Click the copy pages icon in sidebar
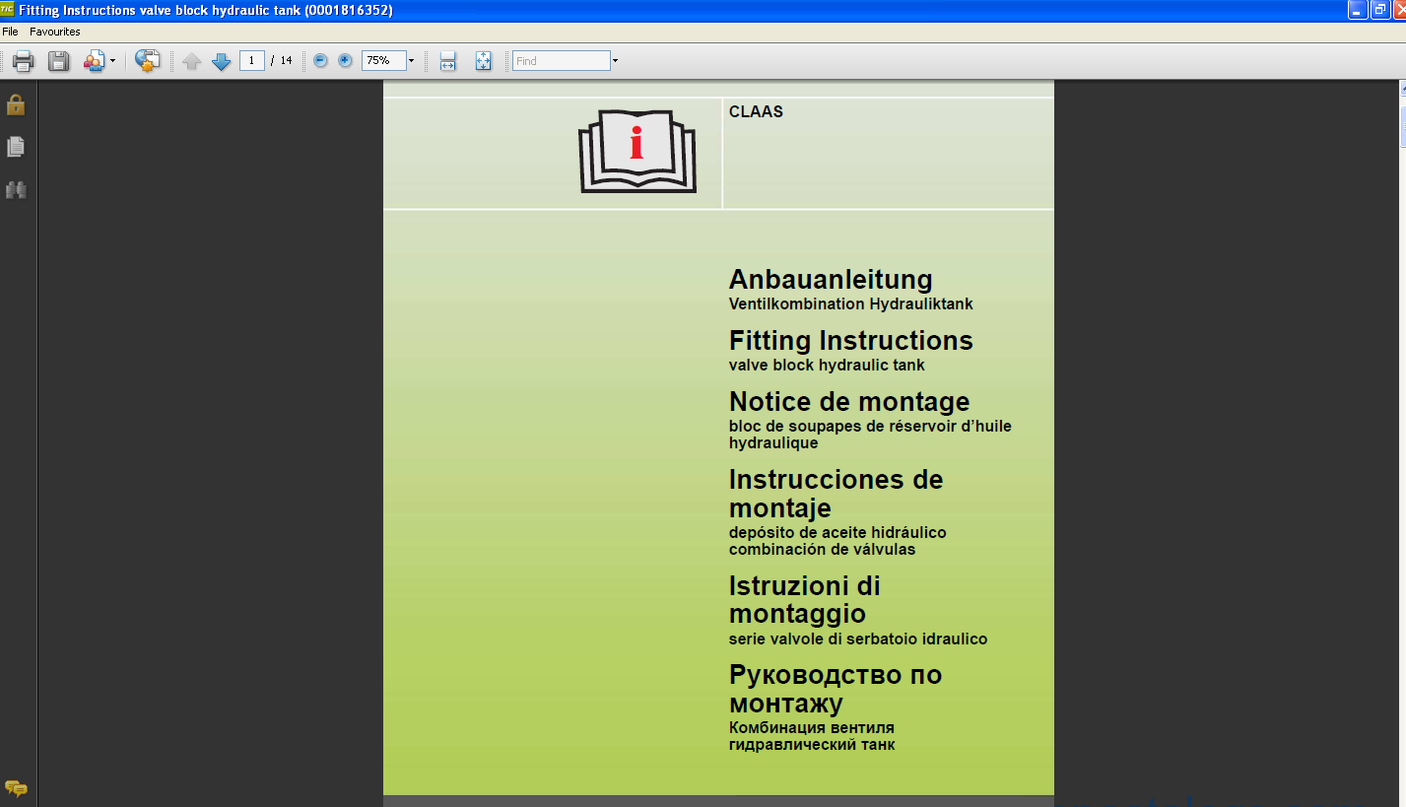The width and height of the screenshot is (1406, 807). (16, 146)
